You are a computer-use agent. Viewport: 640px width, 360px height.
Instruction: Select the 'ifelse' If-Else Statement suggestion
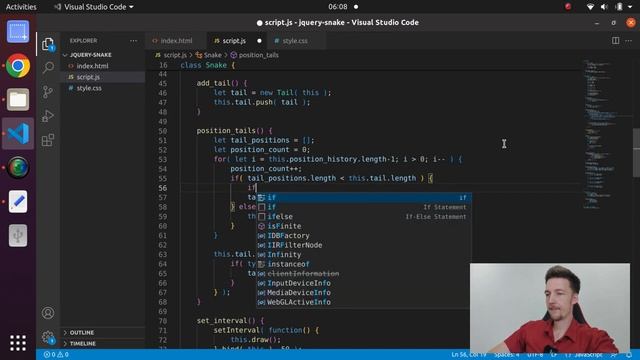coord(363,217)
